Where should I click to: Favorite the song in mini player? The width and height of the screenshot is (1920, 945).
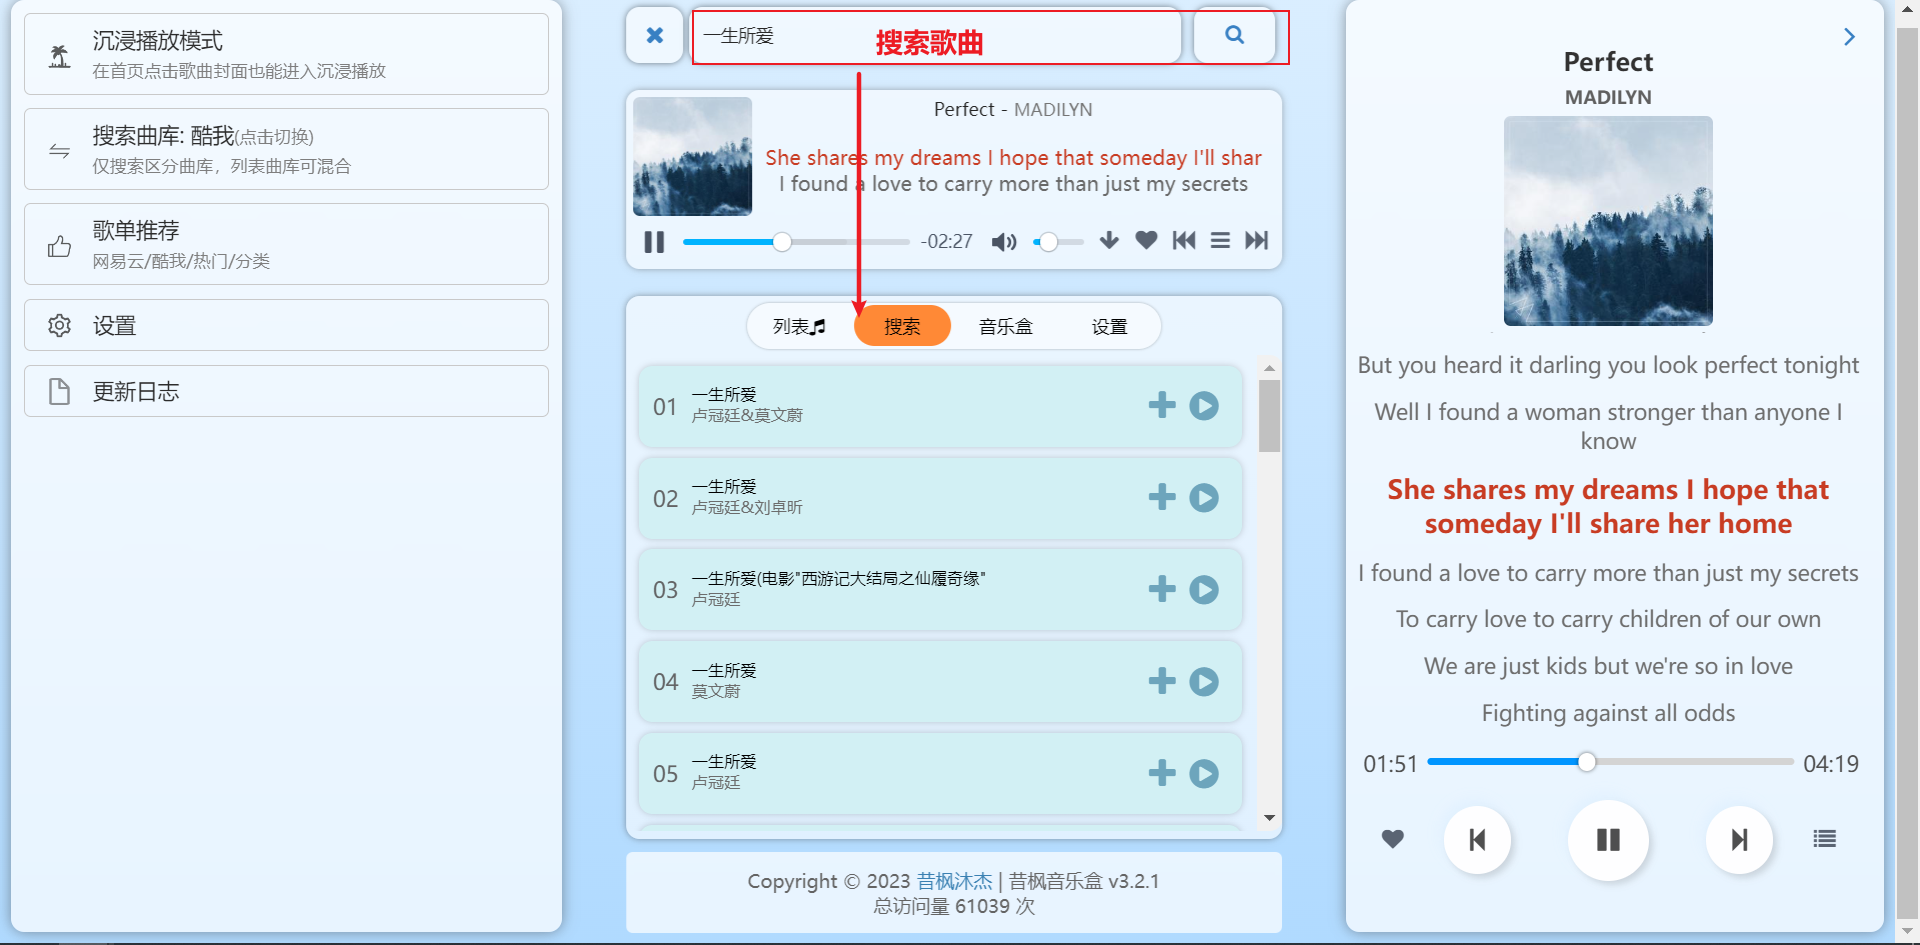(1146, 240)
